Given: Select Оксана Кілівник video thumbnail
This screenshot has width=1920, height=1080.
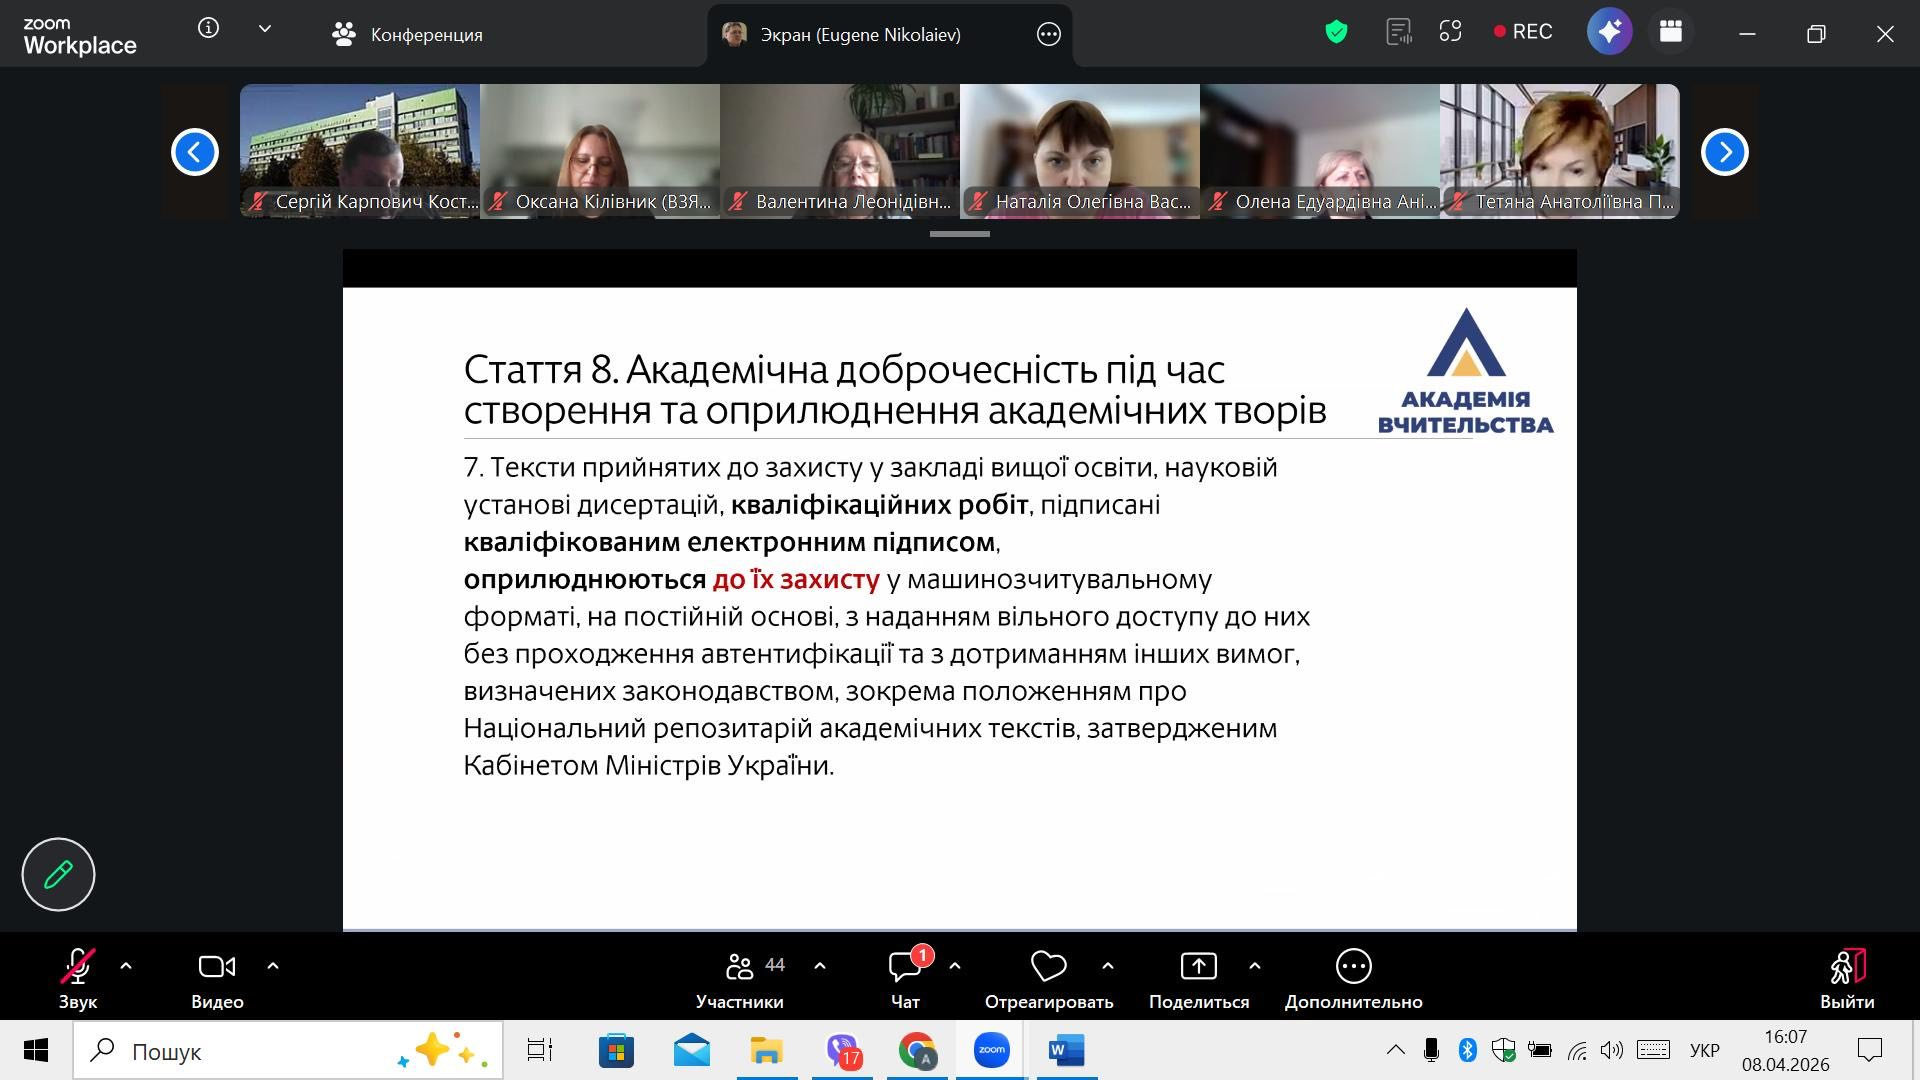Looking at the screenshot, I should (x=600, y=151).
